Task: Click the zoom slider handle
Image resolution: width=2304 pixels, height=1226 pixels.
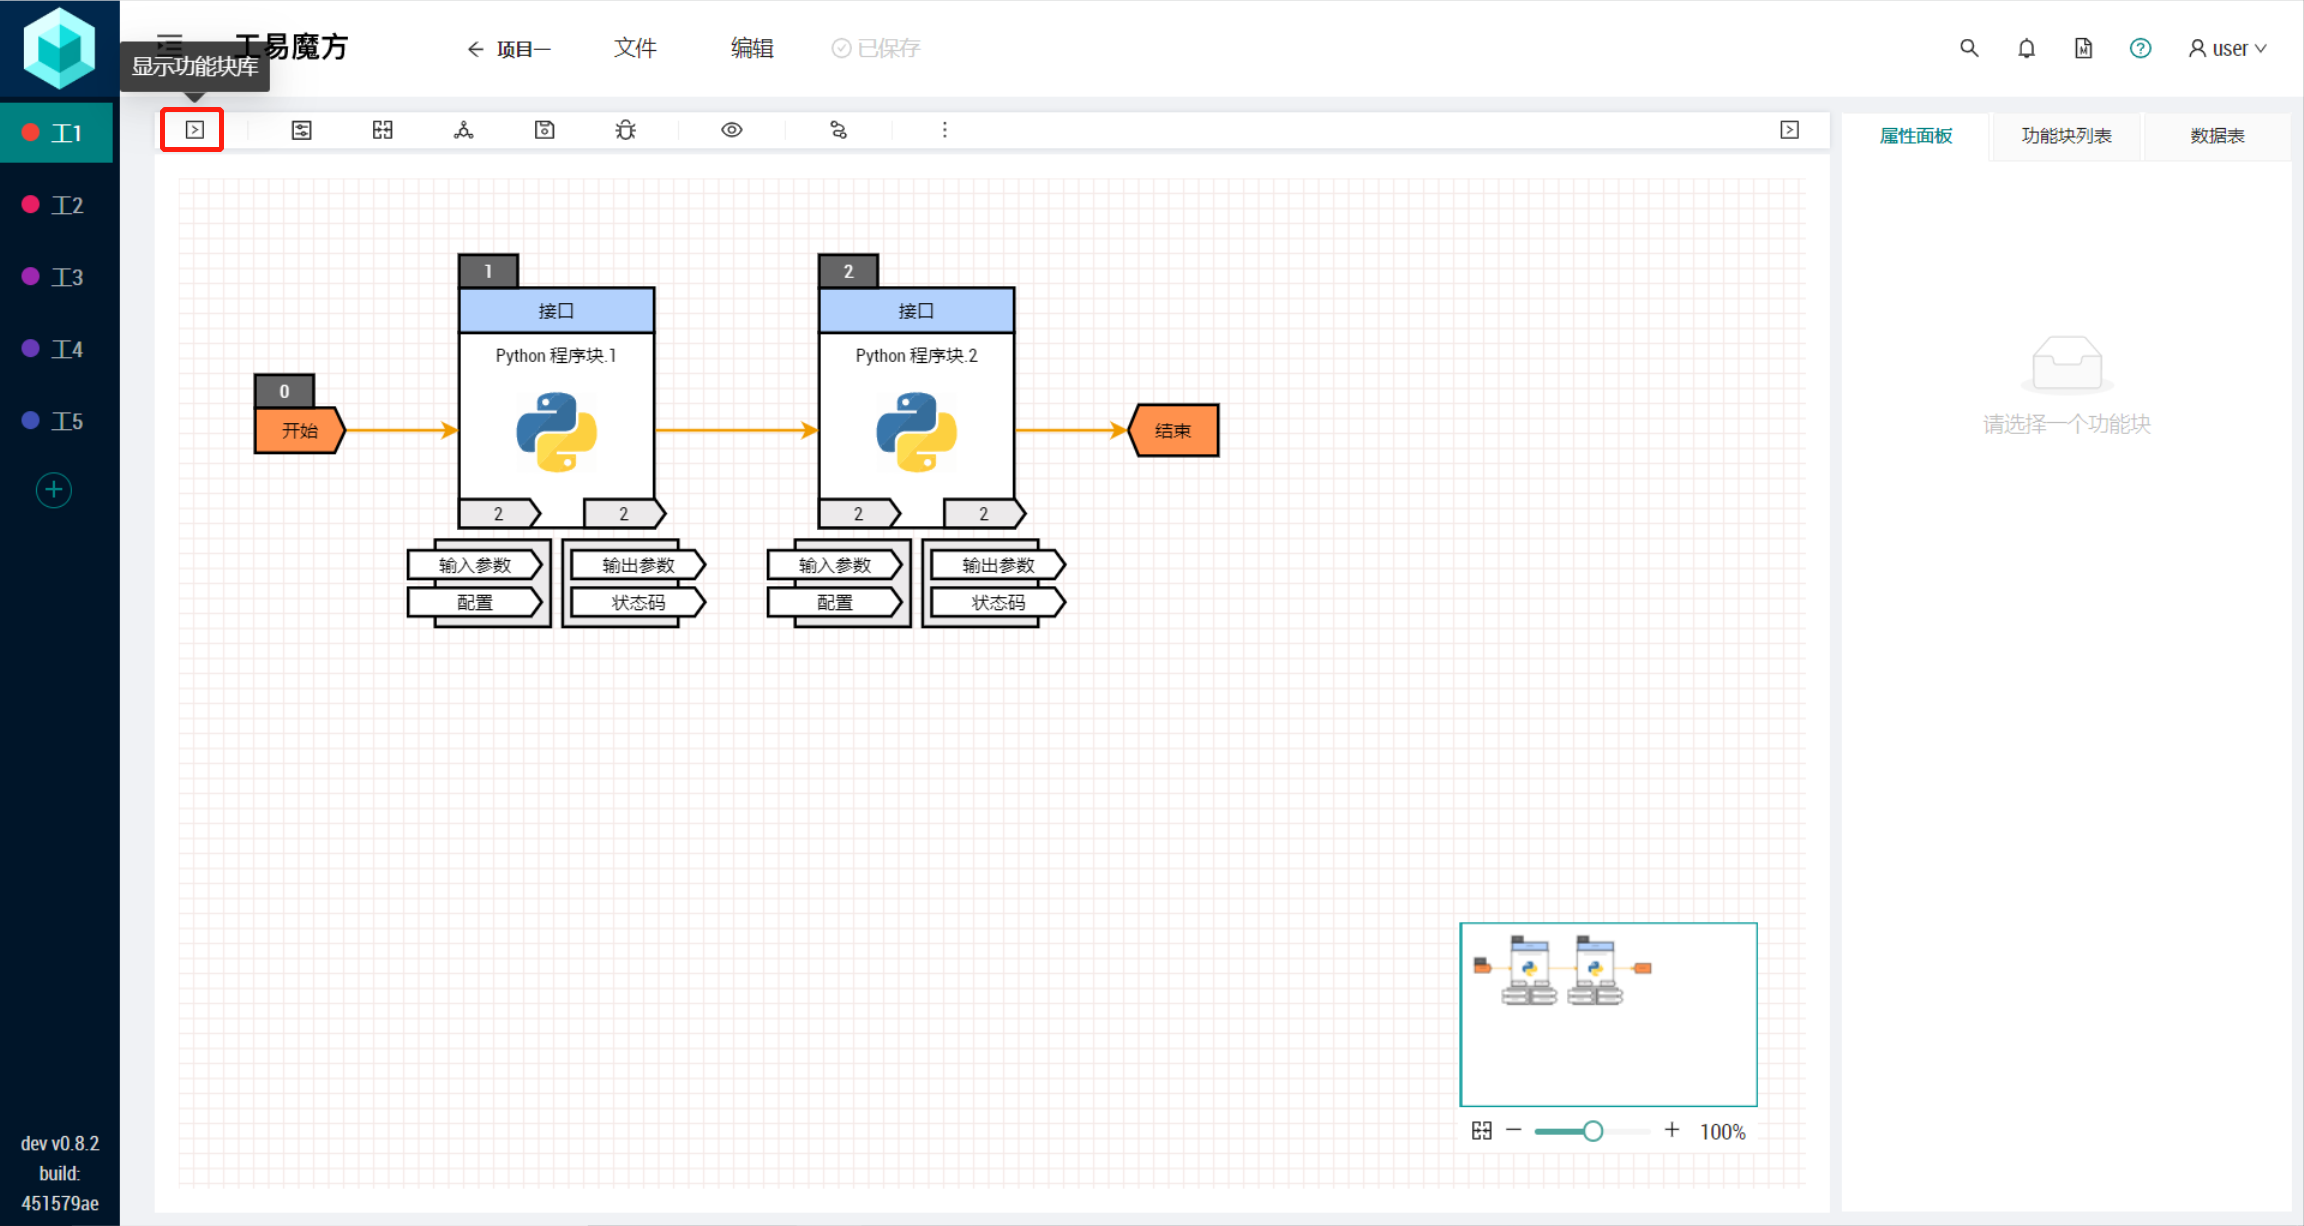Action: tap(1593, 1131)
